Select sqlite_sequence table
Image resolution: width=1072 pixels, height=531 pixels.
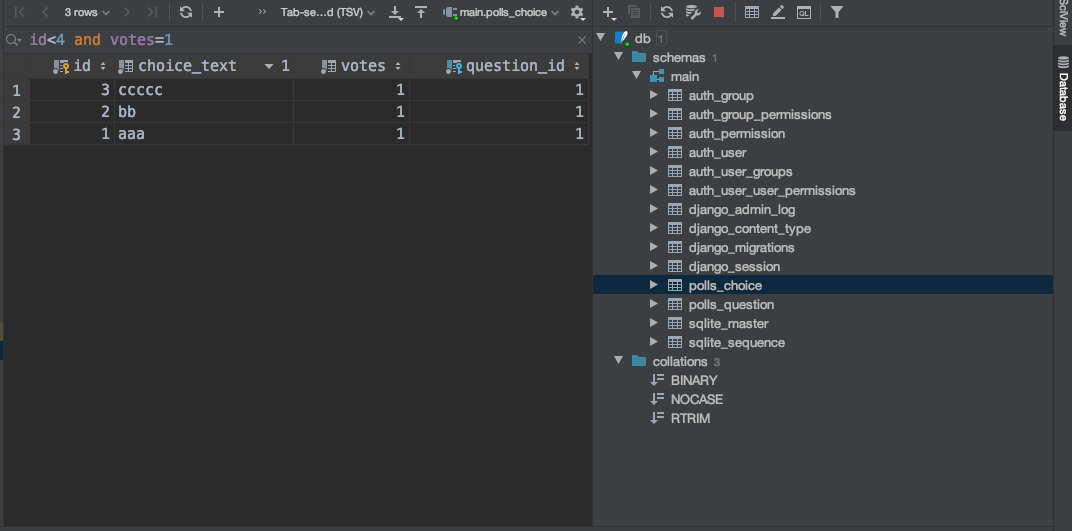736,342
